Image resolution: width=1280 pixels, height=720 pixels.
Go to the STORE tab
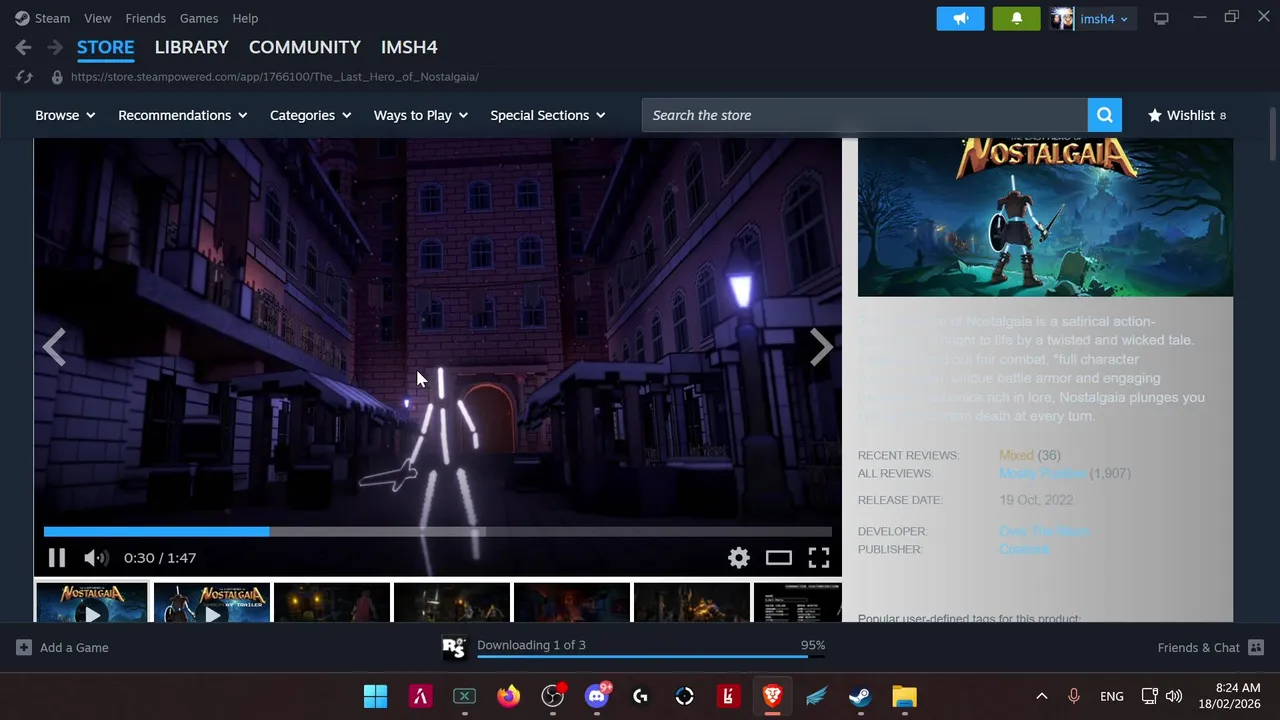(x=106, y=47)
